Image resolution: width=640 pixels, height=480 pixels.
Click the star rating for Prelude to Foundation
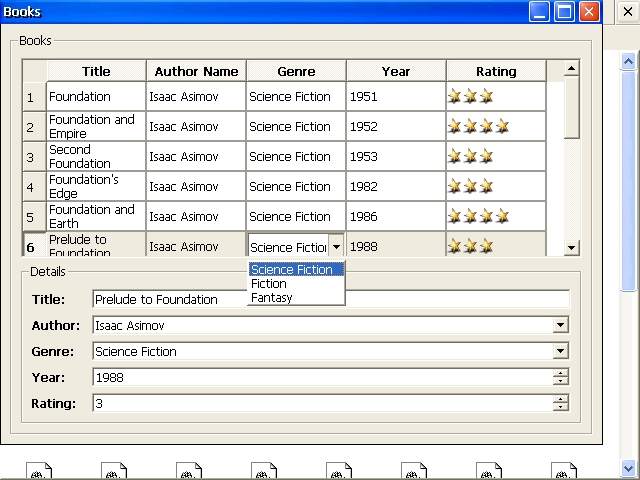point(470,246)
